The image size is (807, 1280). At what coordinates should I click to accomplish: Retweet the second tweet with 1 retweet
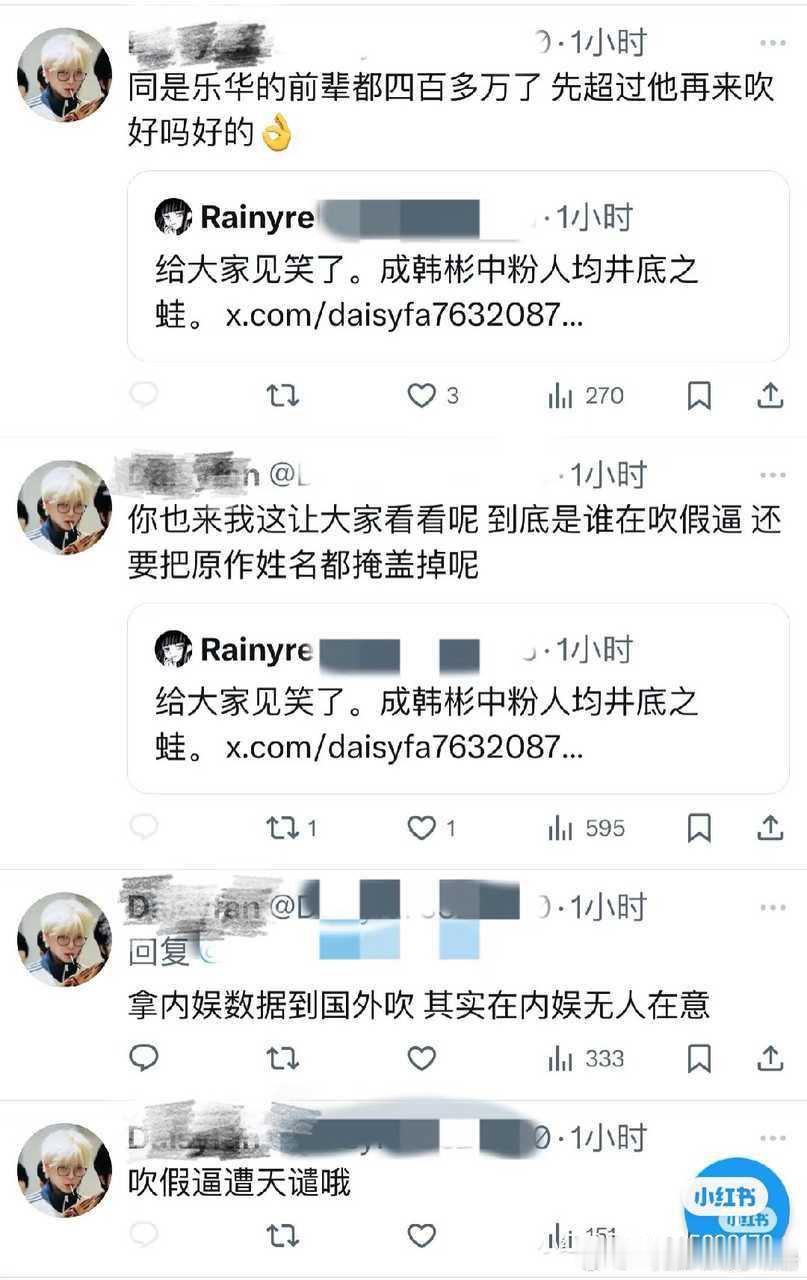tap(291, 828)
